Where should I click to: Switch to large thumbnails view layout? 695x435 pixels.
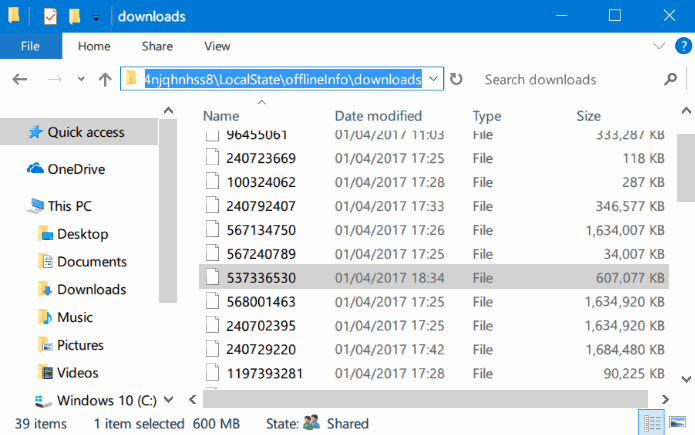point(677,422)
